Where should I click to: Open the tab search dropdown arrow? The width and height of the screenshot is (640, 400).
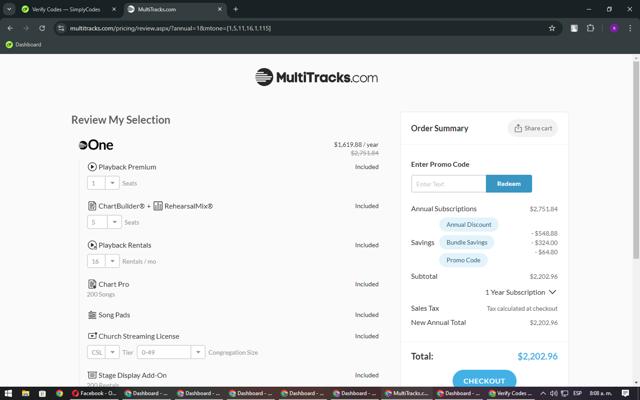[9, 9]
